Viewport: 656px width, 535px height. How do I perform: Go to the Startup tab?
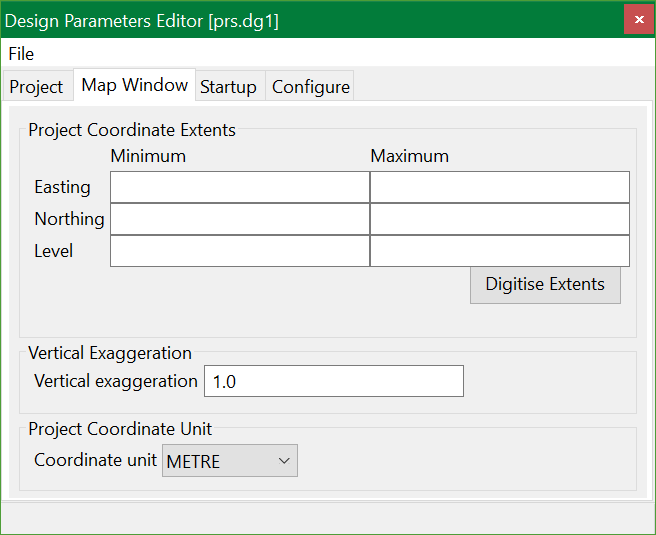point(228,87)
